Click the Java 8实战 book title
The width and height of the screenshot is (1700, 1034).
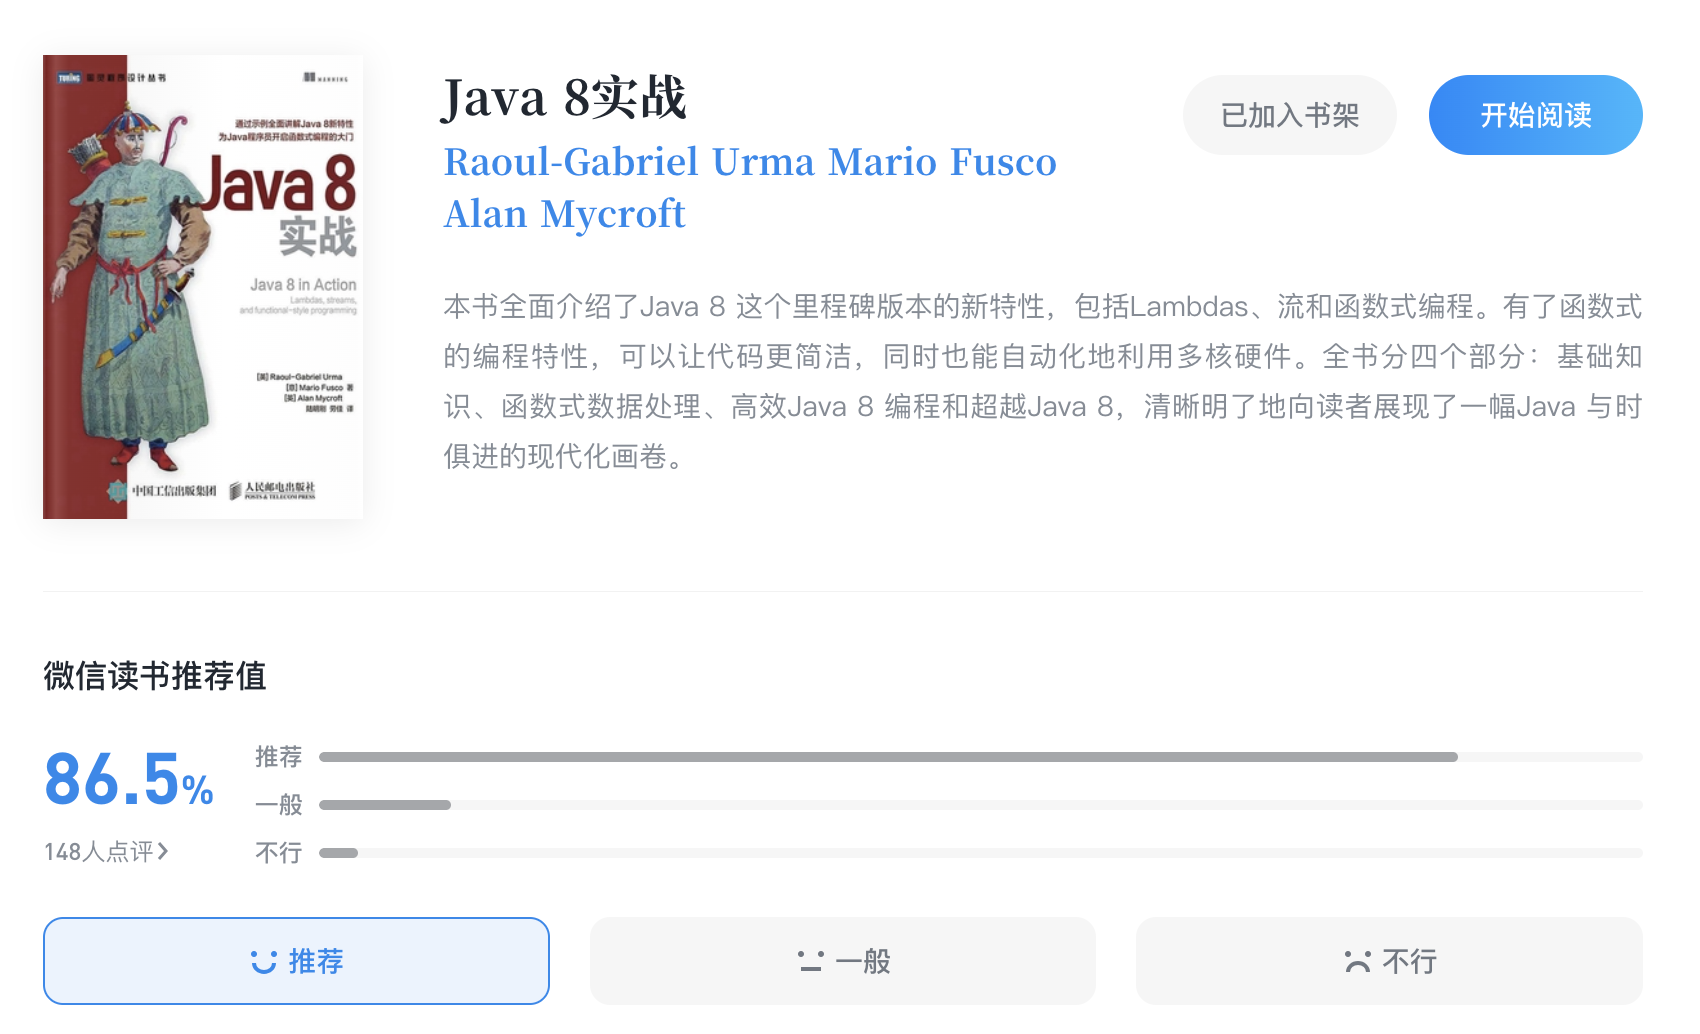click(x=565, y=98)
